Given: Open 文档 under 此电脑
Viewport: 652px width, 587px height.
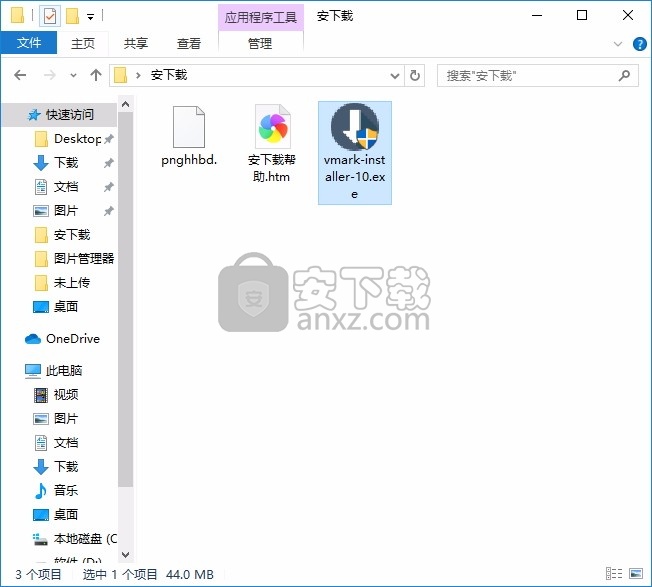Looking at the screenshot, I should [x=56, y=443].
